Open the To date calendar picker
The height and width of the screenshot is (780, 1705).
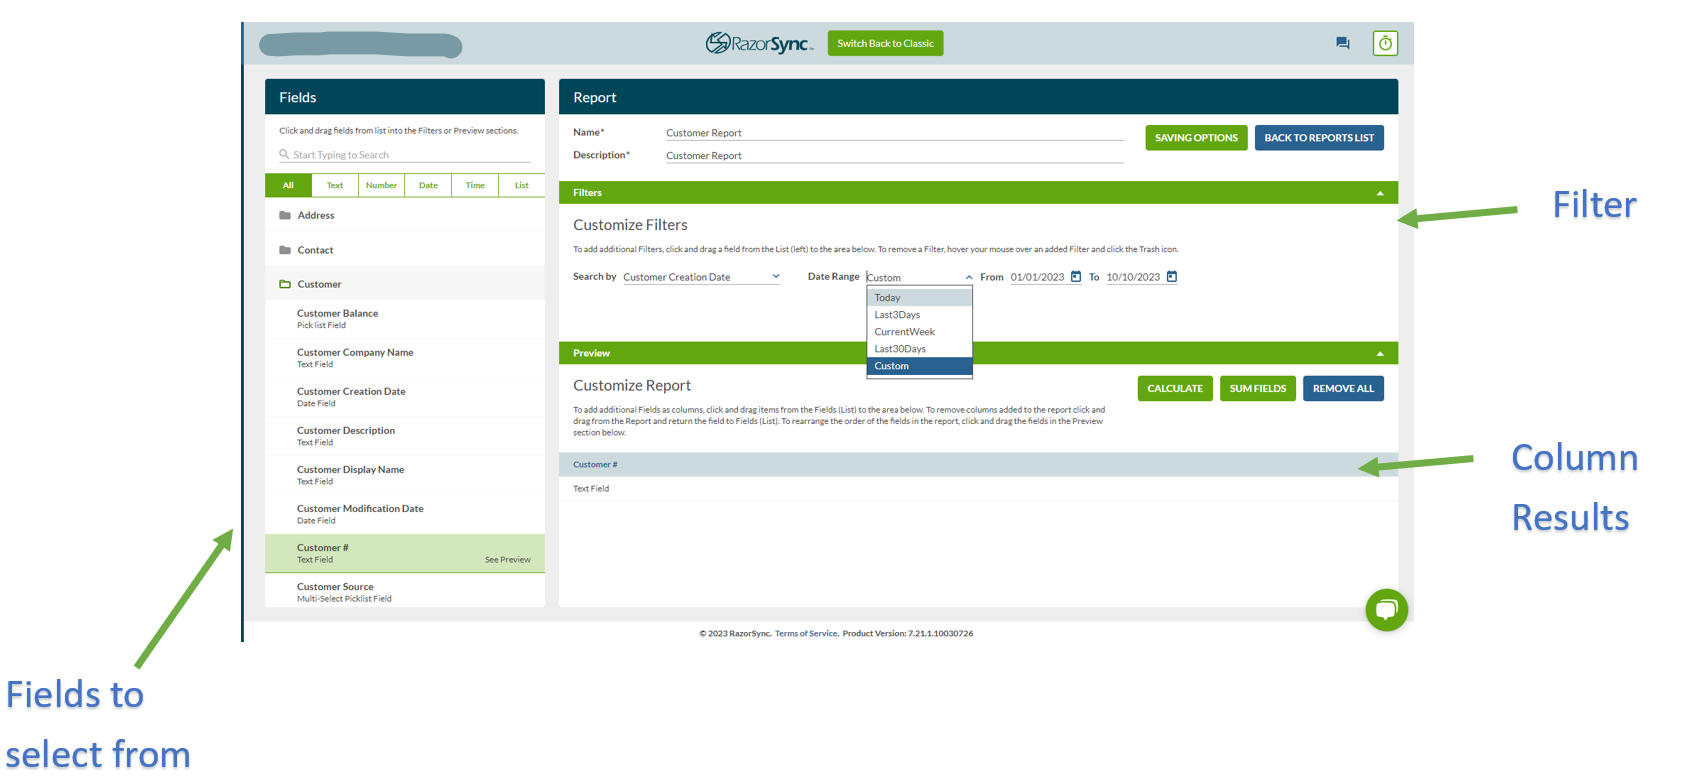1172,277
